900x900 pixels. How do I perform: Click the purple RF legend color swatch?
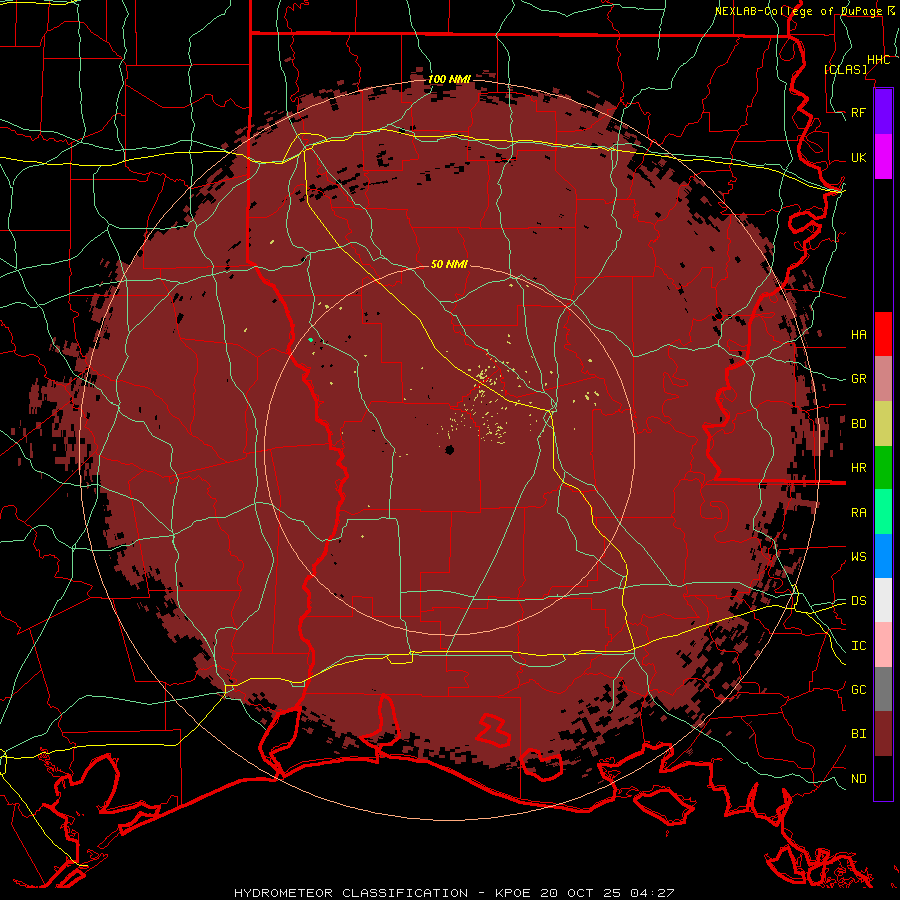pos(883,112)
